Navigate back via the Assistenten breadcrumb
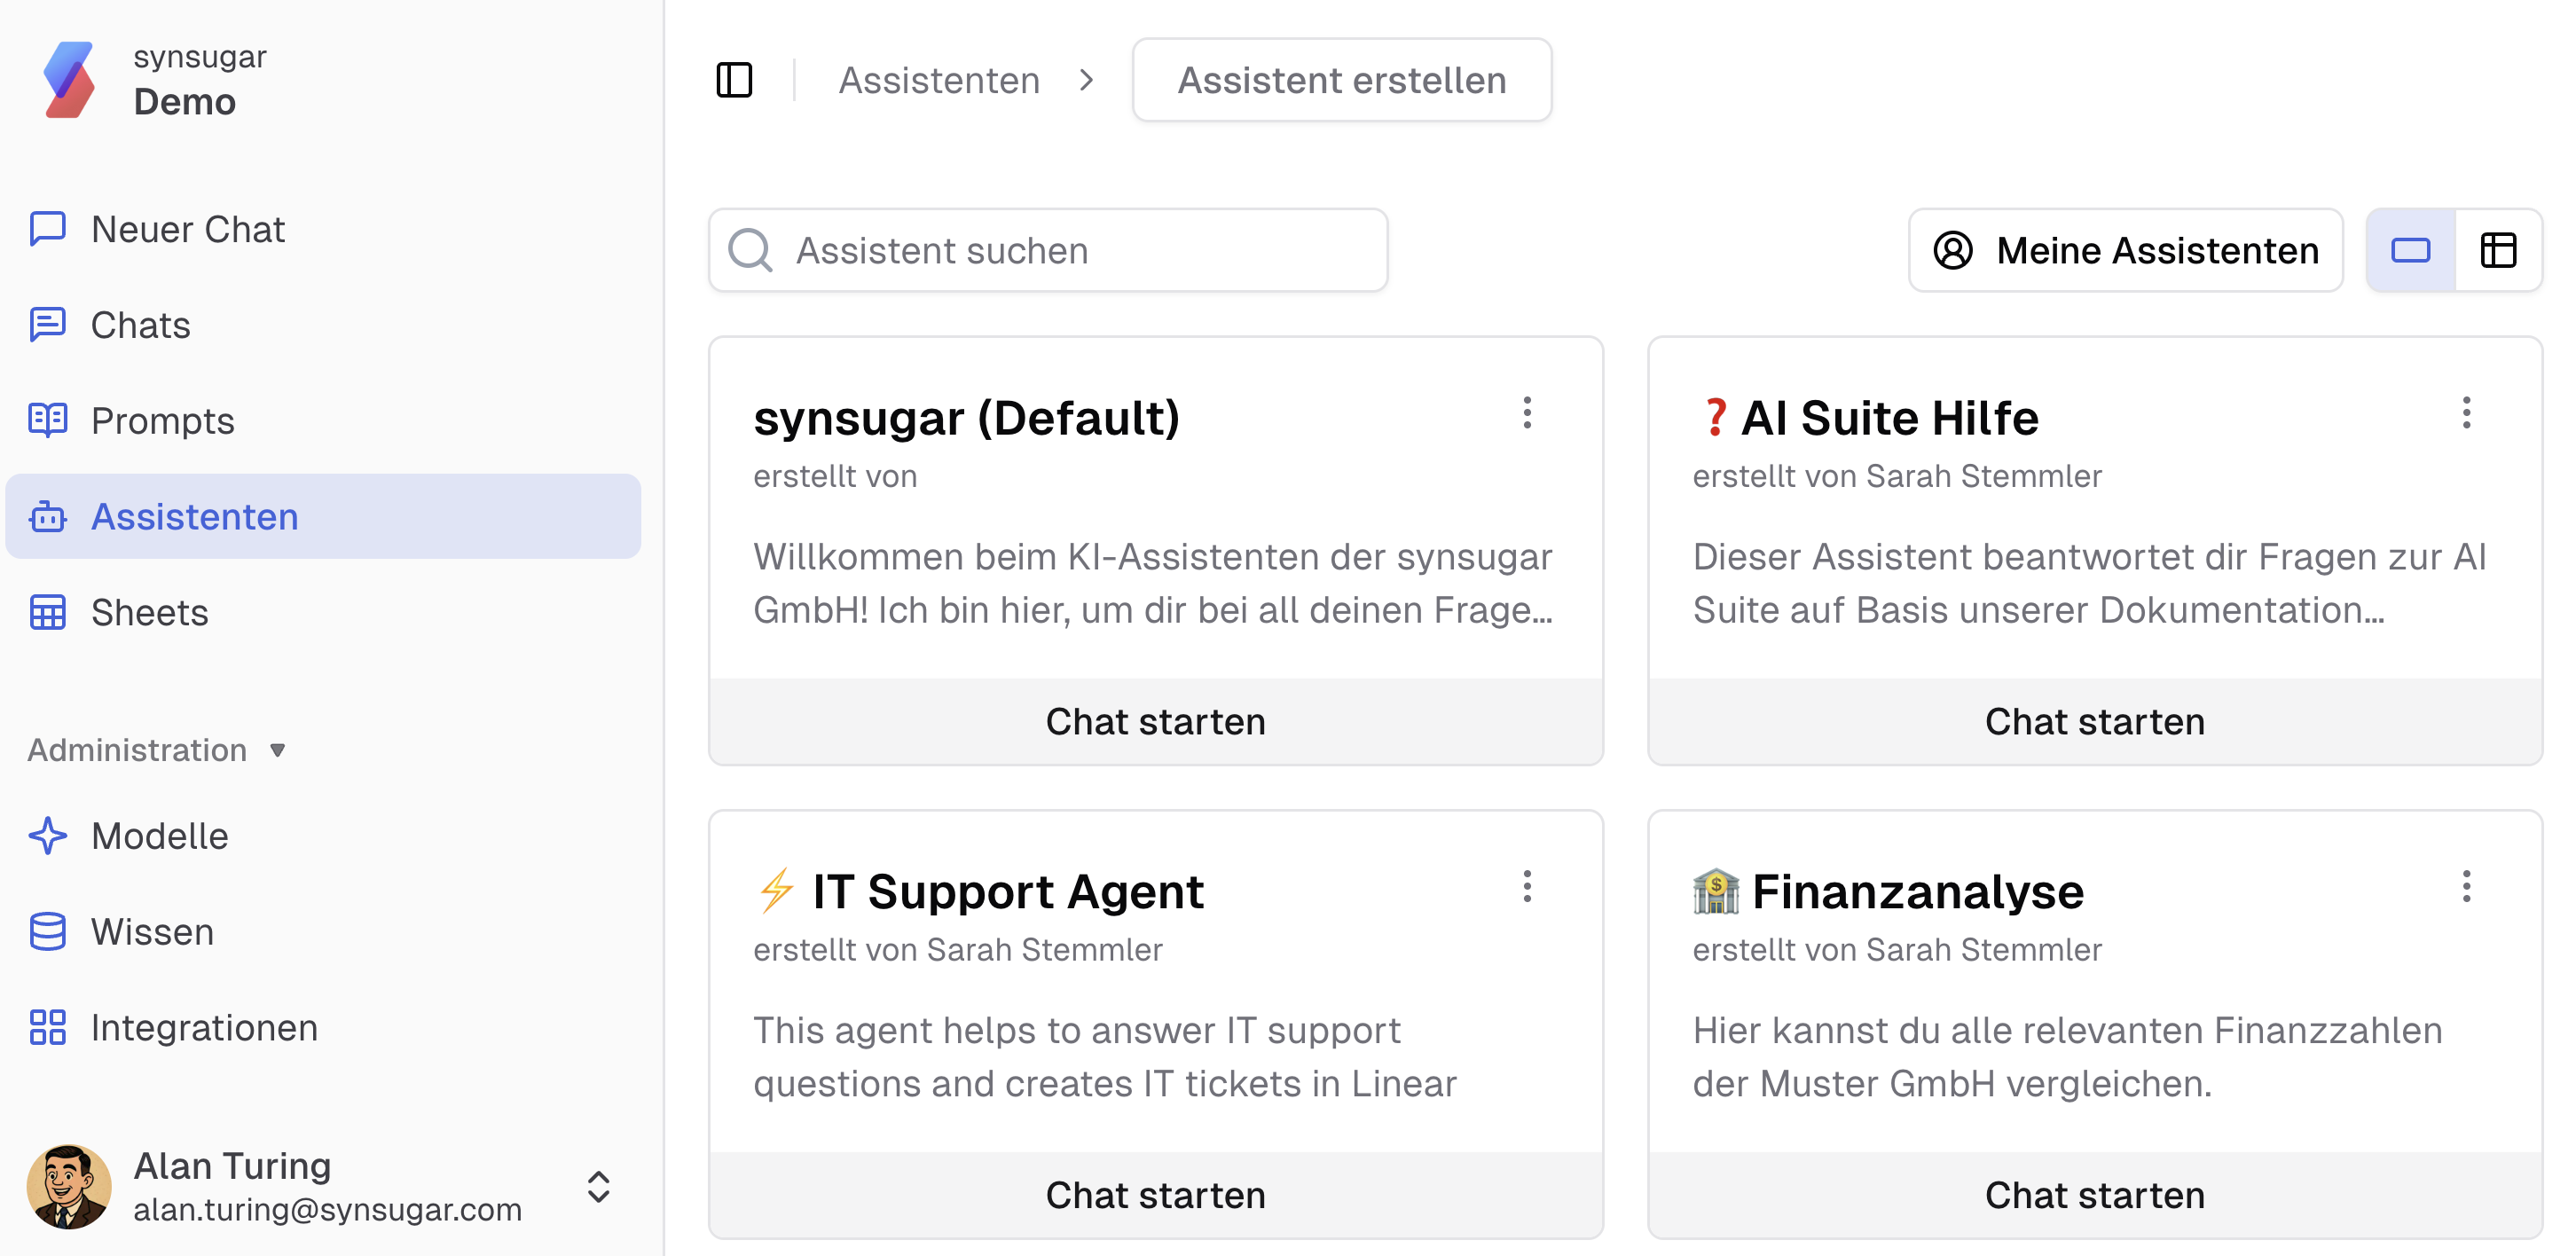Image resolution: width=2576 pixels, height=1256 pixels. pos(938,80)
